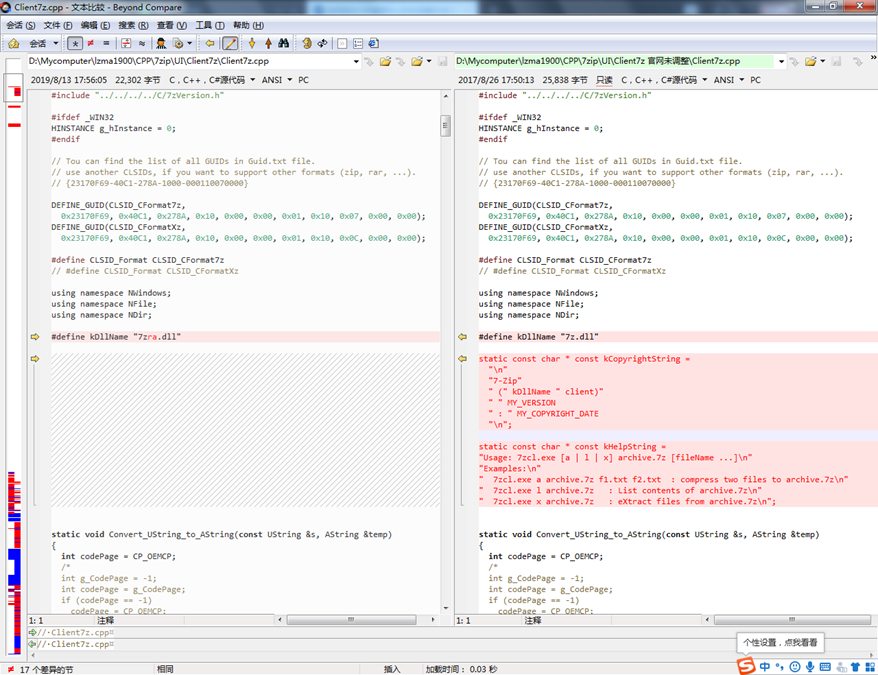The width and height of the screenshot is (878, 675).
Task: Toggle Sogou punctuation mode icon
Action: tap(779, 667)
